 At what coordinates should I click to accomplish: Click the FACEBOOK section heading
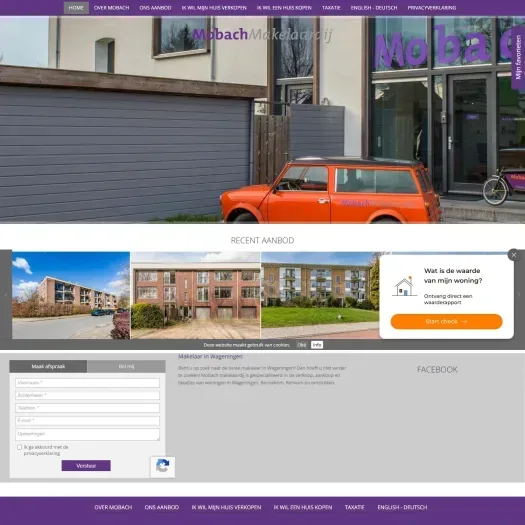point(437,369)
